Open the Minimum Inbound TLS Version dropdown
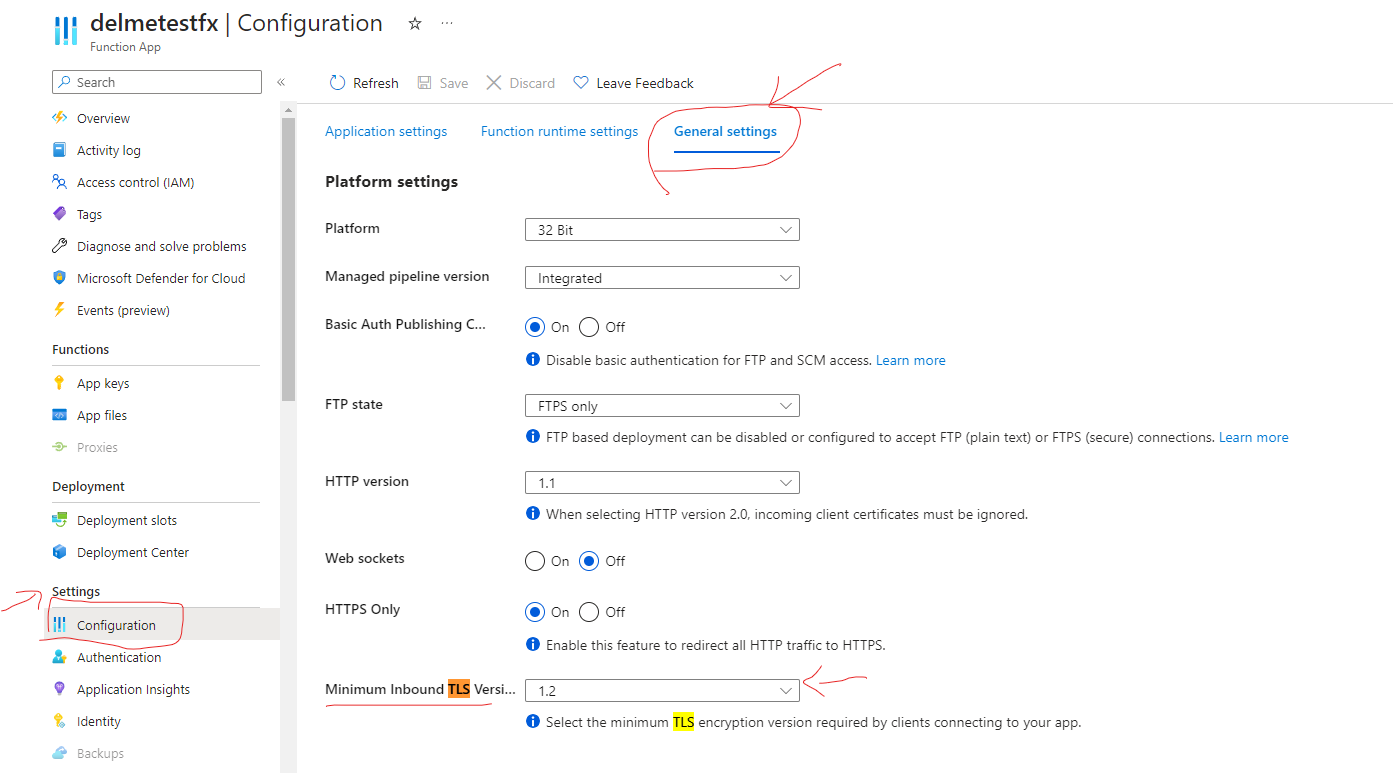1393x773 pixels. tap(661, 690)
